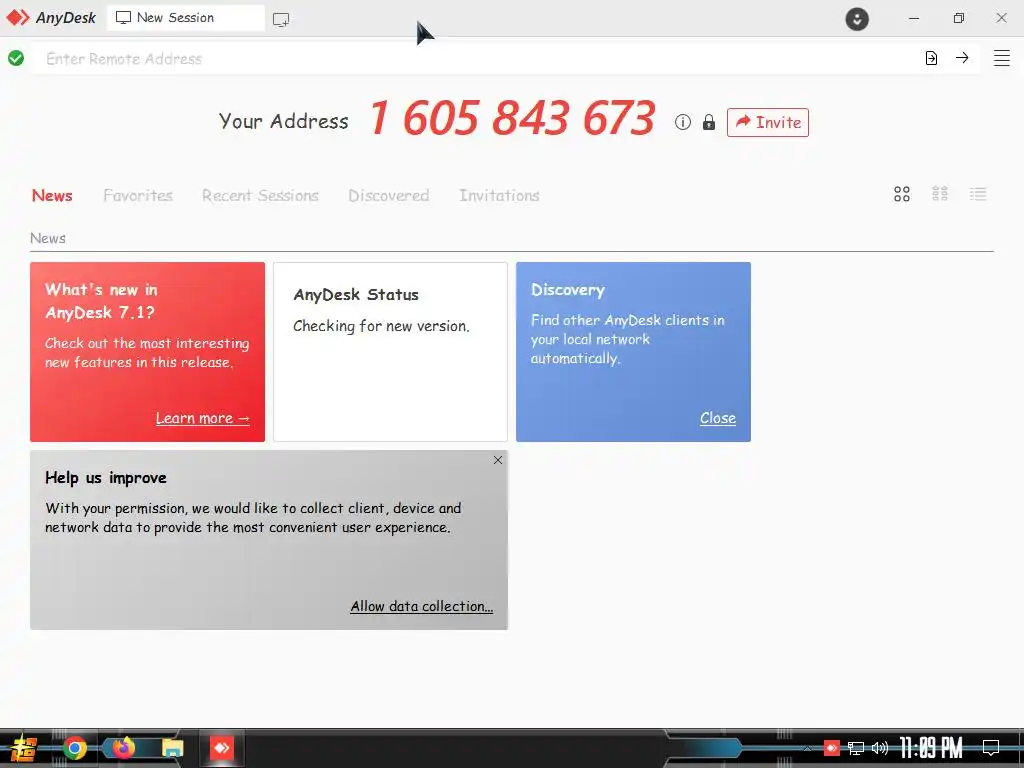Open the volume tray icon

(880, 748)
